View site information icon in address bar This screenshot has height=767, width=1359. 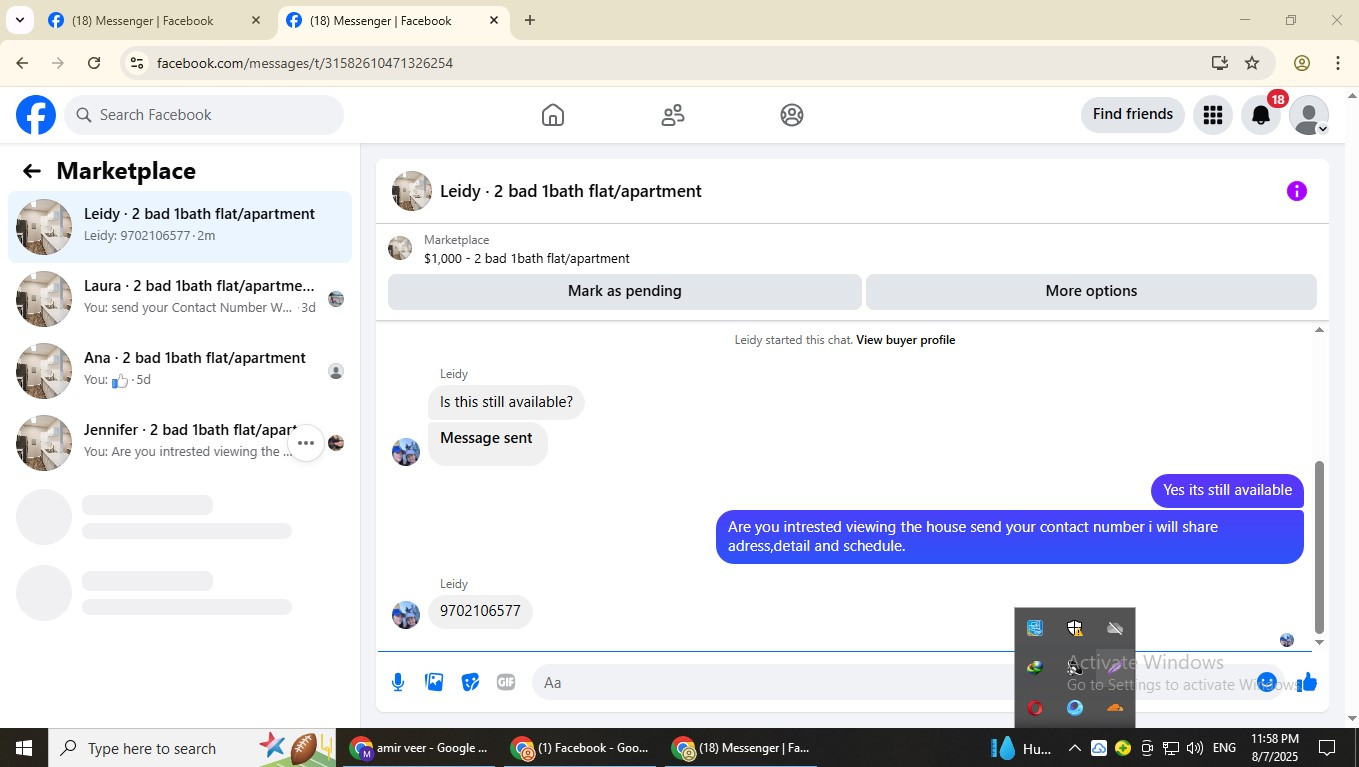click(137, 63)
